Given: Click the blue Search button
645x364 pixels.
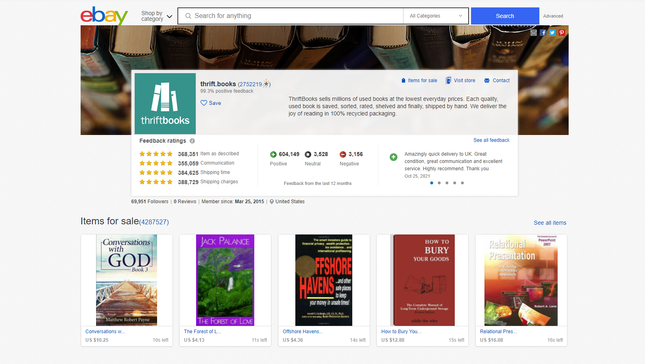Looking at the screenshot, I should point(505,16).
